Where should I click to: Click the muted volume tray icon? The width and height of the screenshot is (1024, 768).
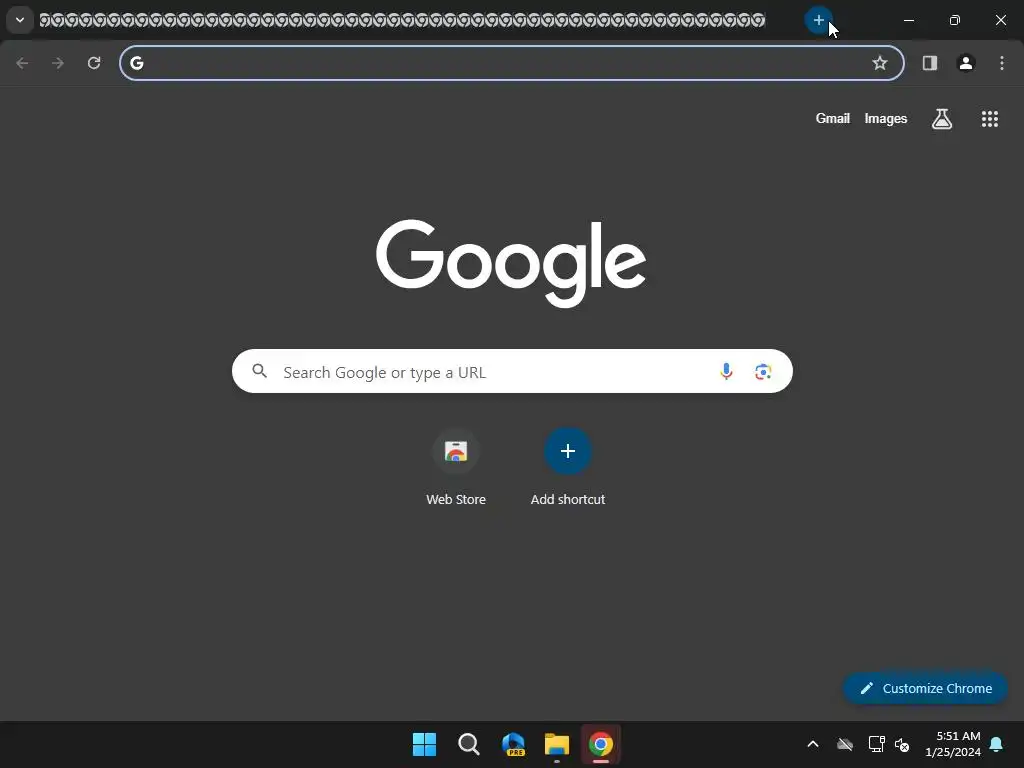coord(902,744)
